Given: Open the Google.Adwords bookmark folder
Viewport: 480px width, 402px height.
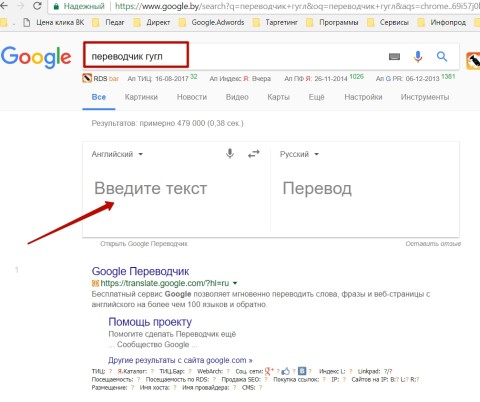Looking at the screenshot, I should pyautogui.click(x=211, y=22).
